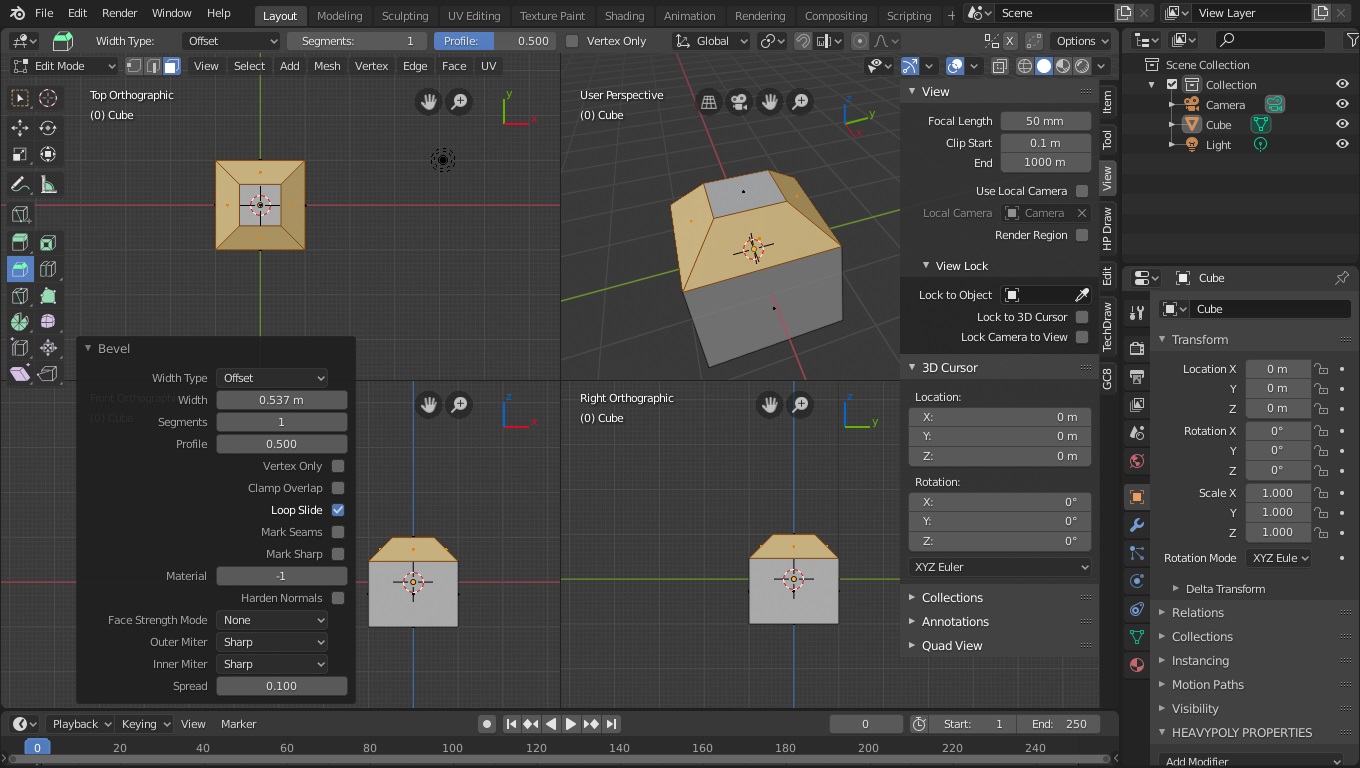This screenshot has width=1360, height=768.
Task: Open the Outer Miter dropdown
Action: tap(273, 642)
